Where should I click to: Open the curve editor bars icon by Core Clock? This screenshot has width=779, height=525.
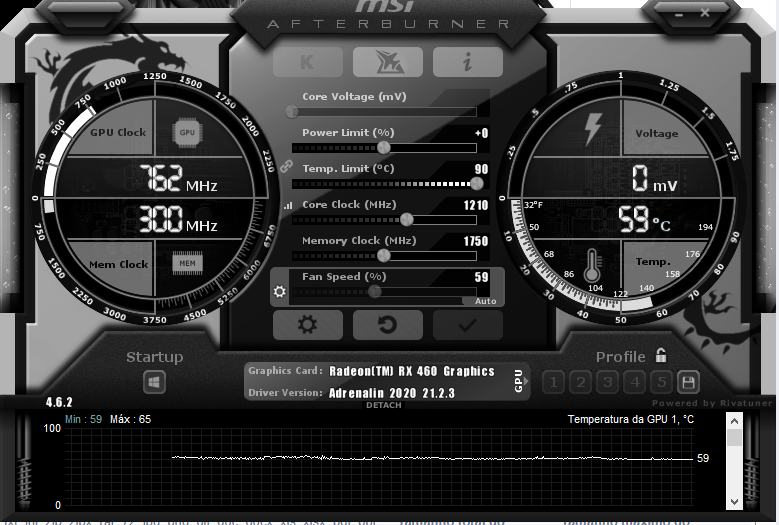[x=288, y=205]
